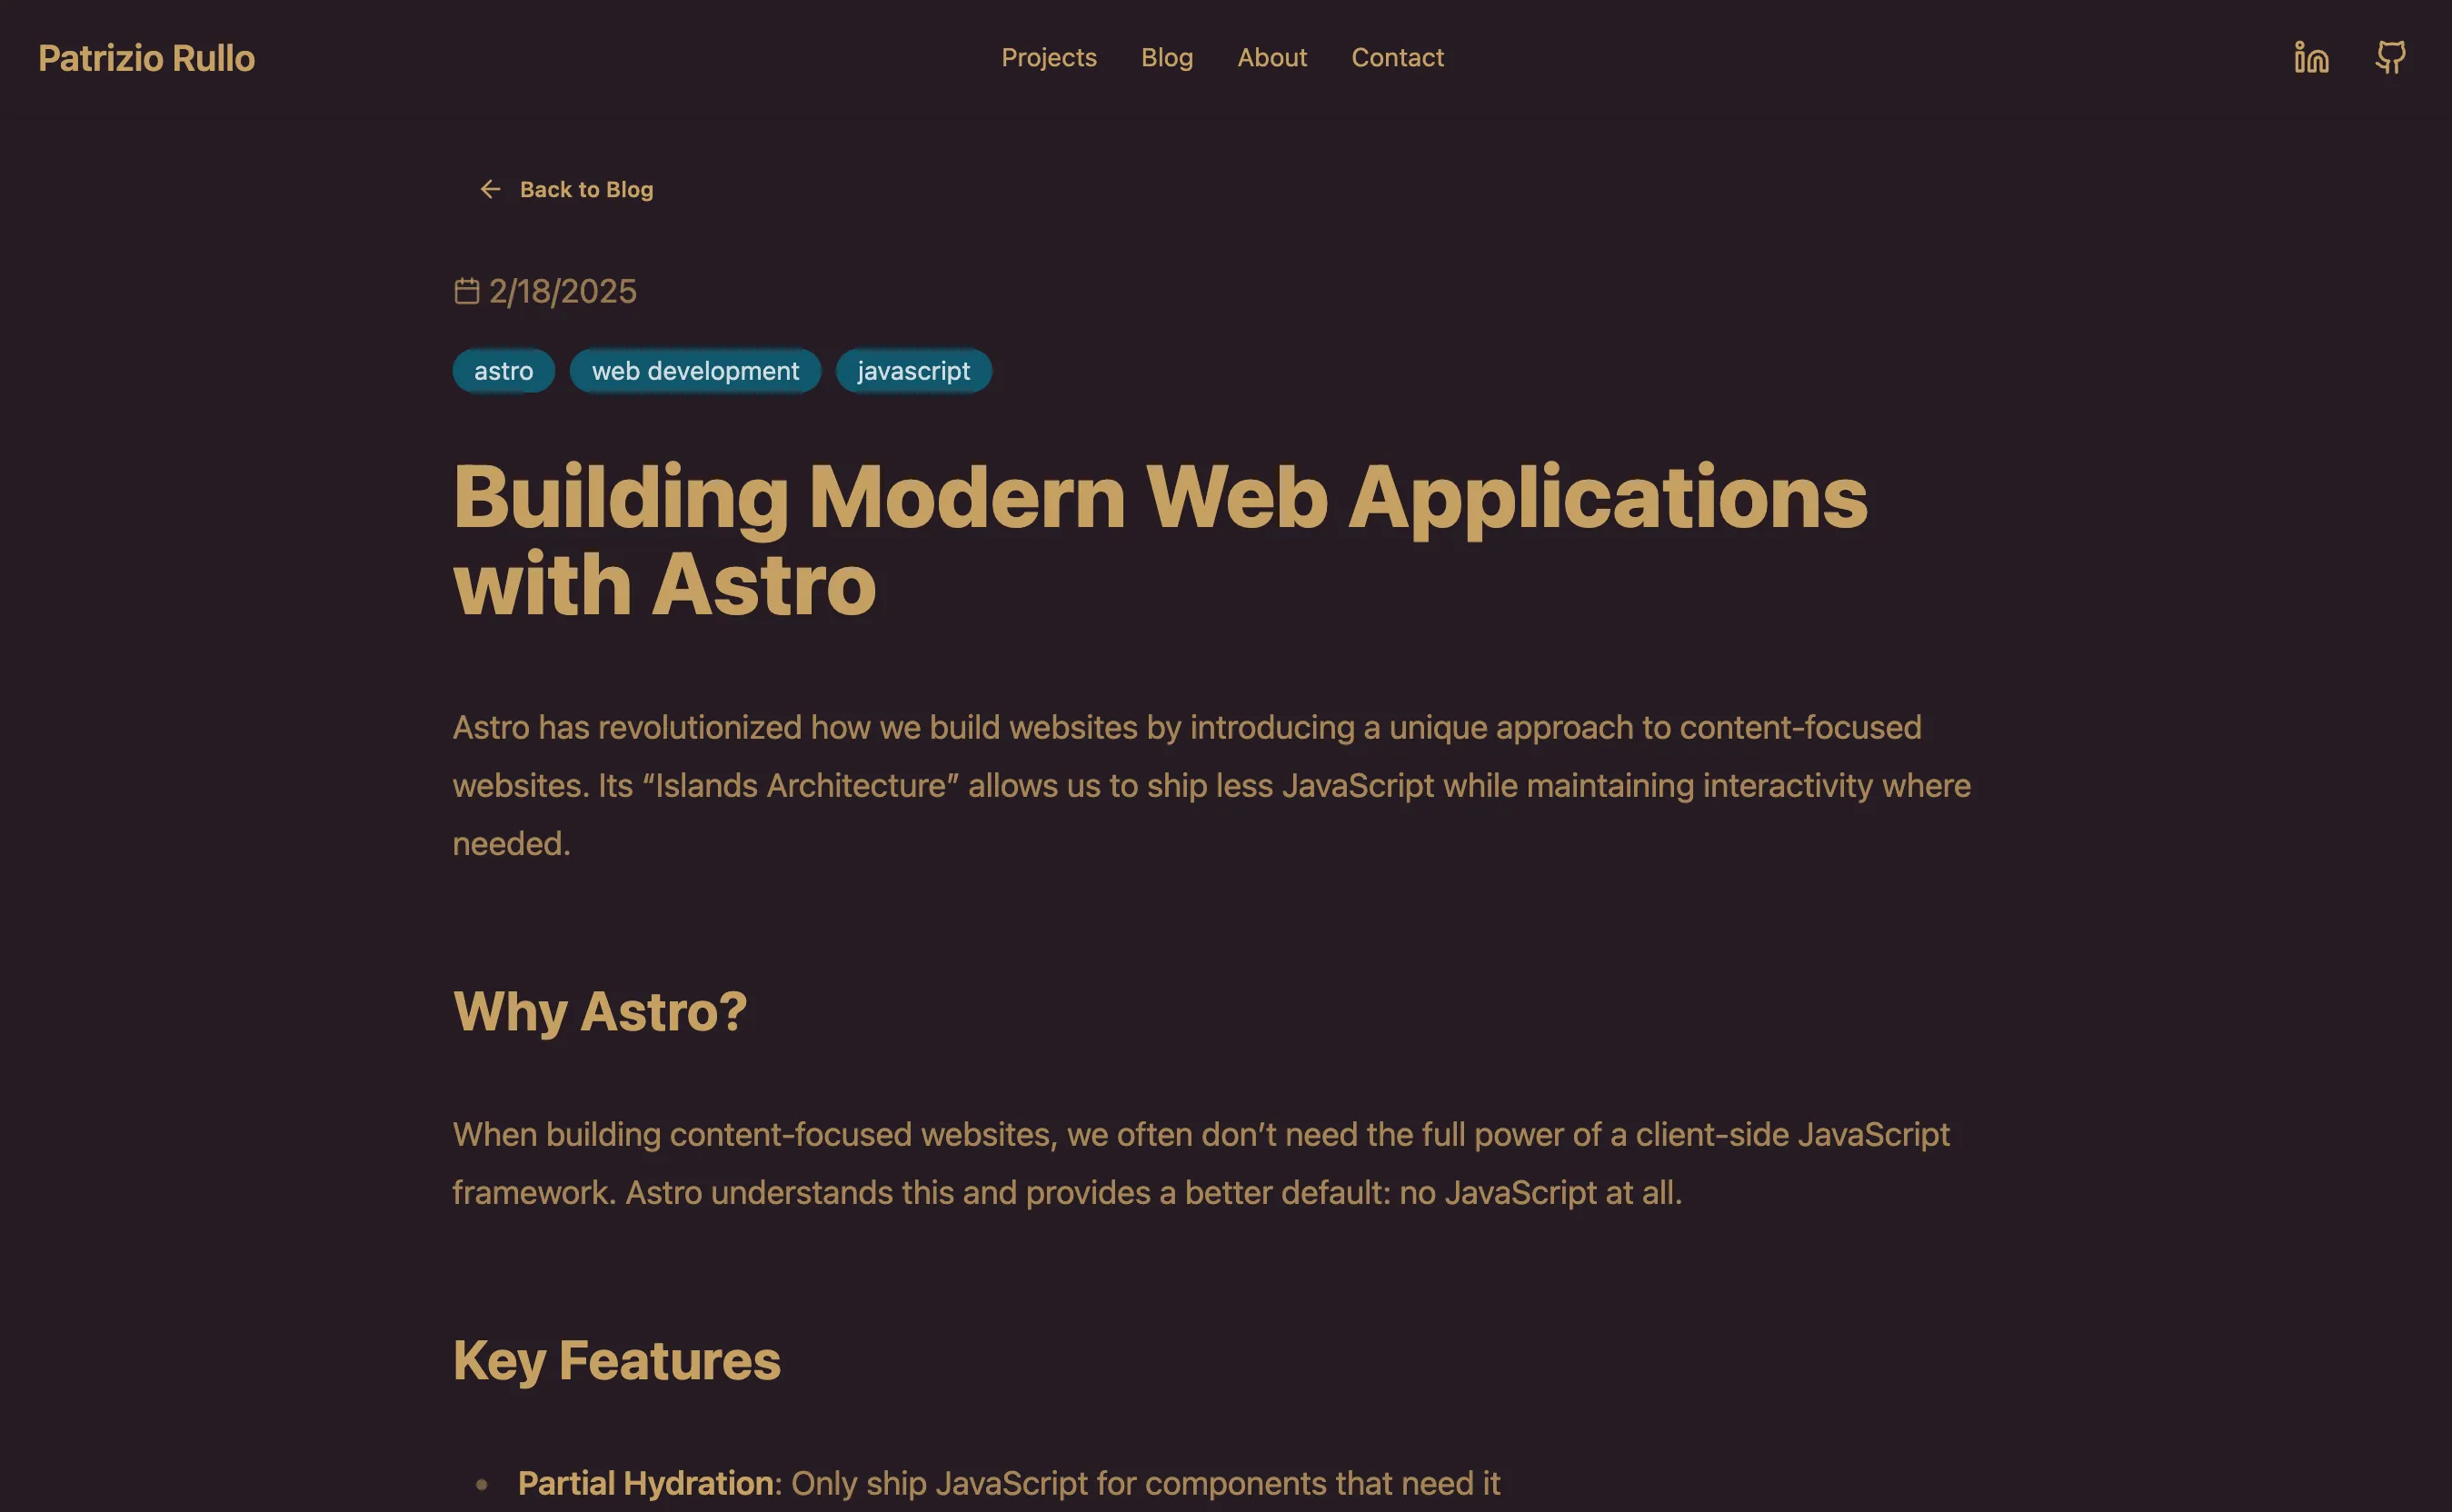Click the blog post date field
The width and height of the screenshot is (2452, 1512).
(x=563, y=289)
